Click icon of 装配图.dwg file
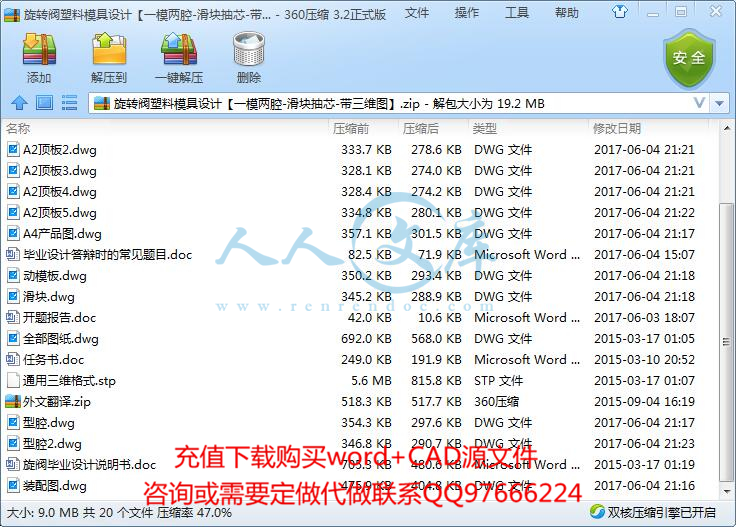Screen dimensions: 736x527 tap(13, 486)
